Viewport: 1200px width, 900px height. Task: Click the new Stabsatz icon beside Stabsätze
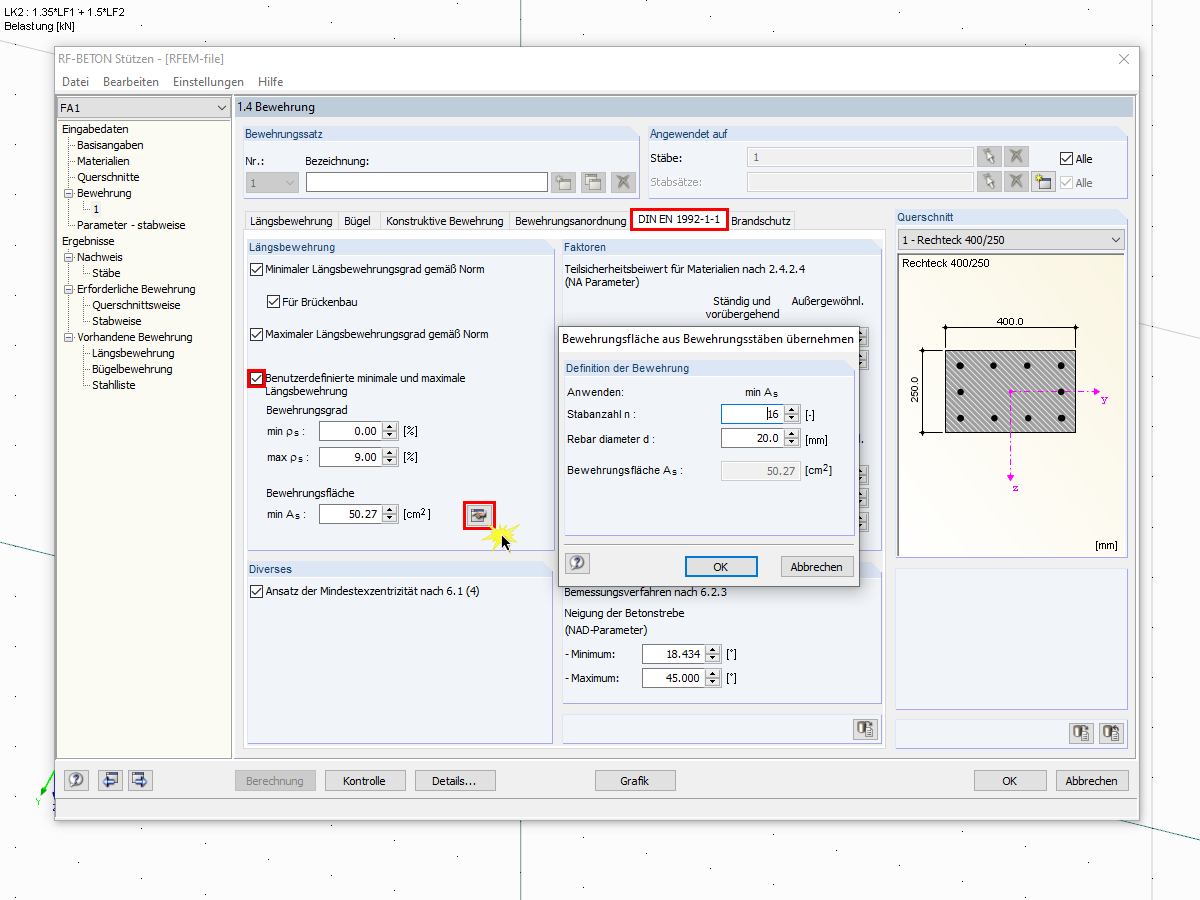[1043, 182]
